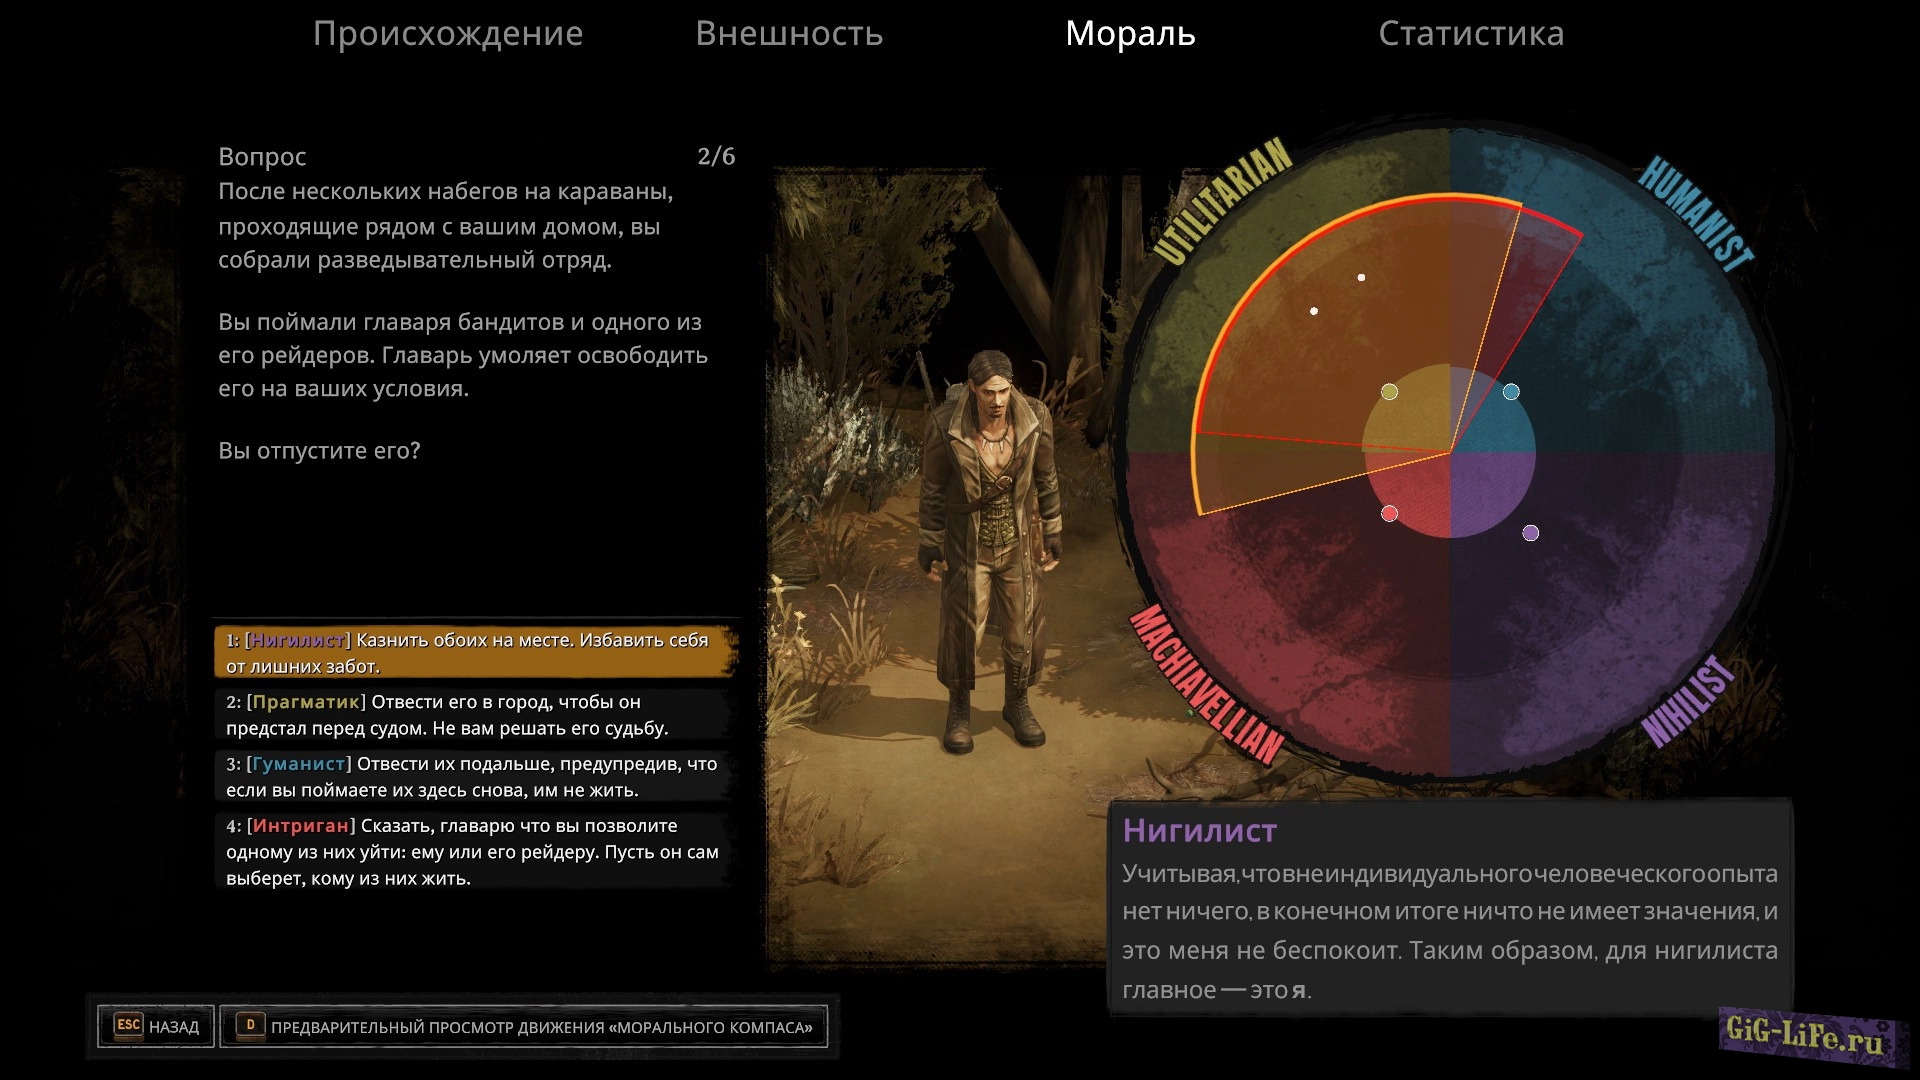Choose answer 1 Нигилист option
This screenshot has height=1080, width=1920.
(x=475, y=652)
